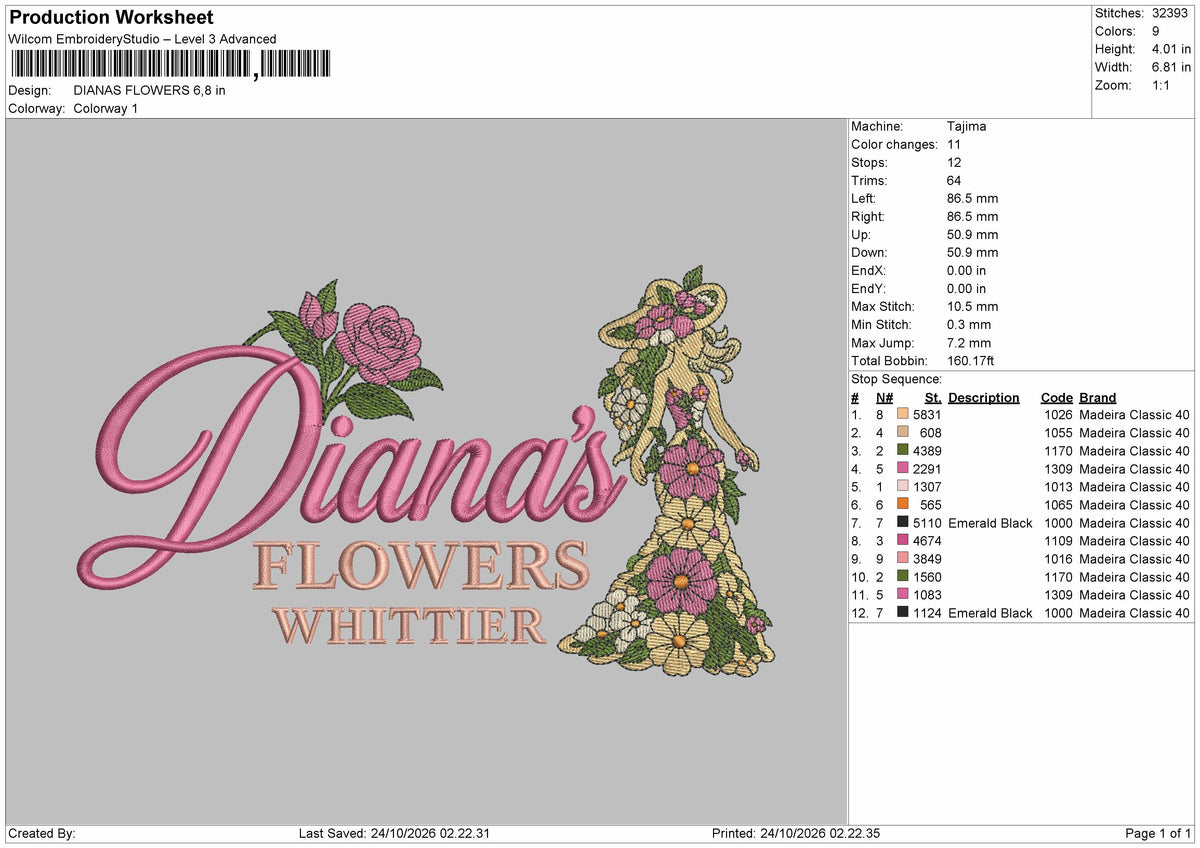Screen dimensions: 1200x848
Task: Click "Wilcom EmbroideryStudio – Level 3 Advanced" text
Action: (142, 39)
